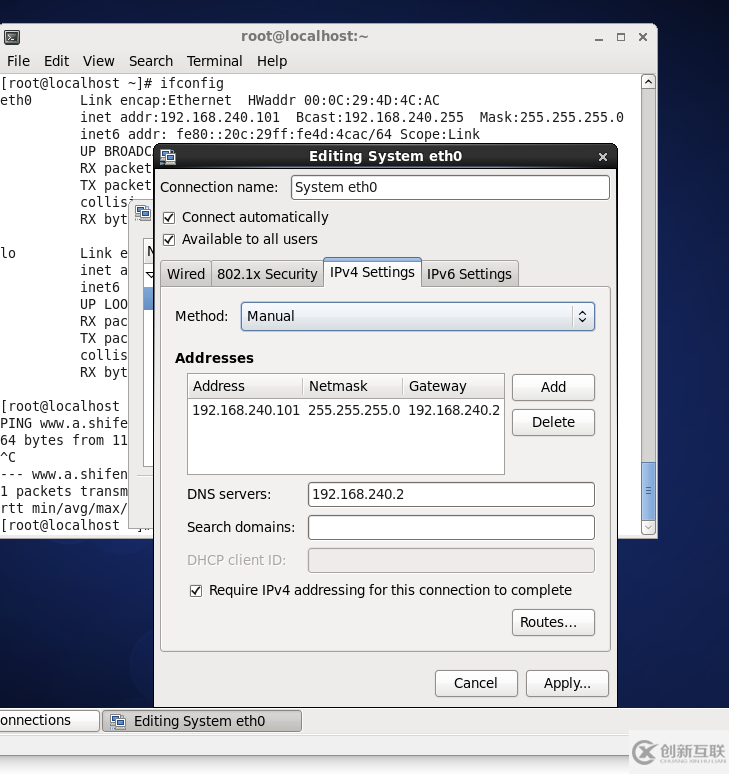Open the Terminal menu

(x=214, y=61)
